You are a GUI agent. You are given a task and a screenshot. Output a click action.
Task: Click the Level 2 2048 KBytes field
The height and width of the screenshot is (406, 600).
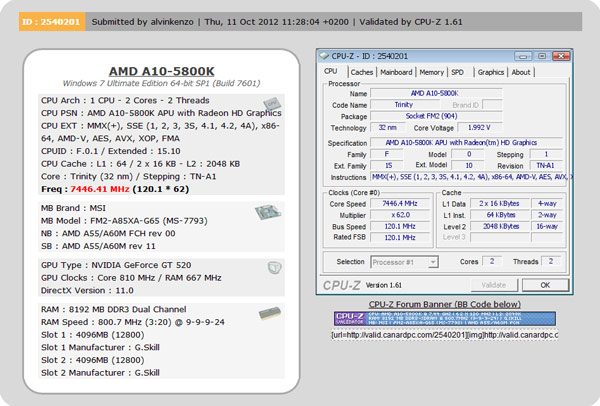click(499, 227)
